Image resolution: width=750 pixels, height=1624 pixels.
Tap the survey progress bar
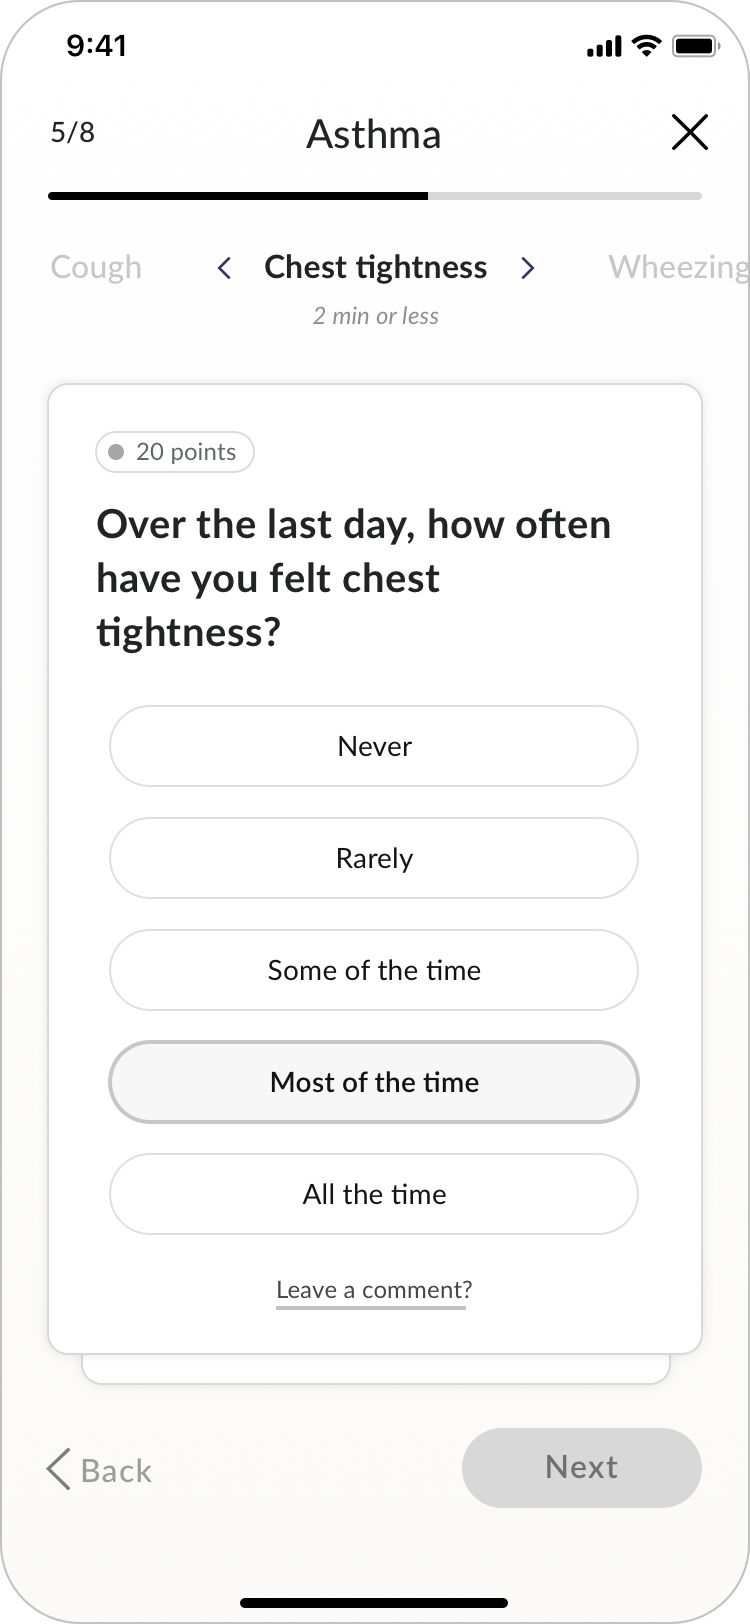click(x=374, y=196)
